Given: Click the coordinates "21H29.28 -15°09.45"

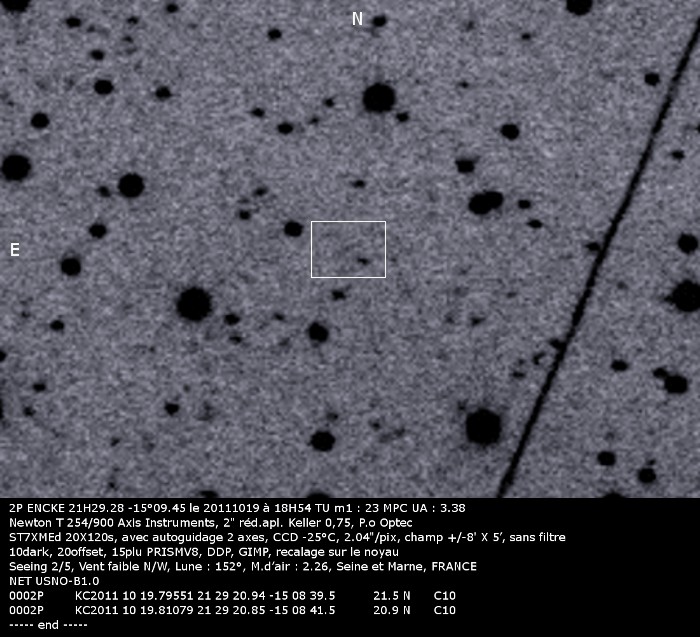Looking at the screenshot, I should click(x=127, y=508).
